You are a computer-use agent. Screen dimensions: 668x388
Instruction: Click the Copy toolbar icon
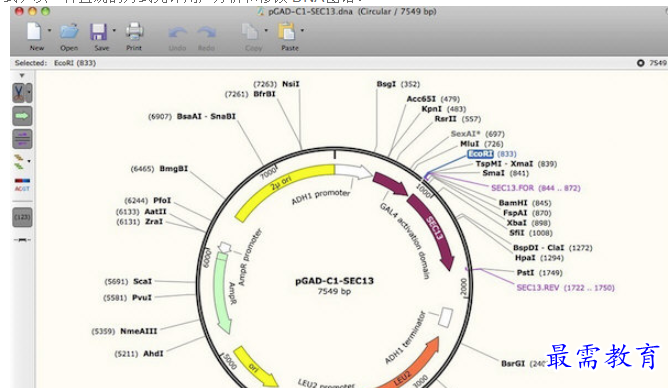[x=250, y=32]
